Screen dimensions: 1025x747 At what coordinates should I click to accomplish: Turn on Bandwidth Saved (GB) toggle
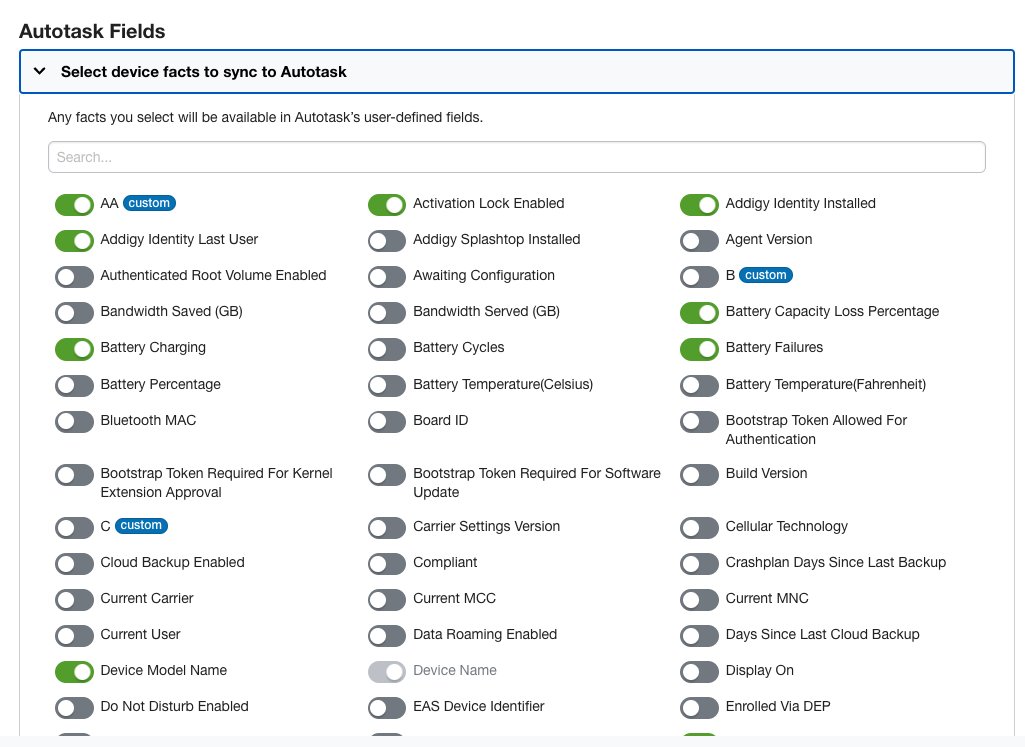coord(75,312)
